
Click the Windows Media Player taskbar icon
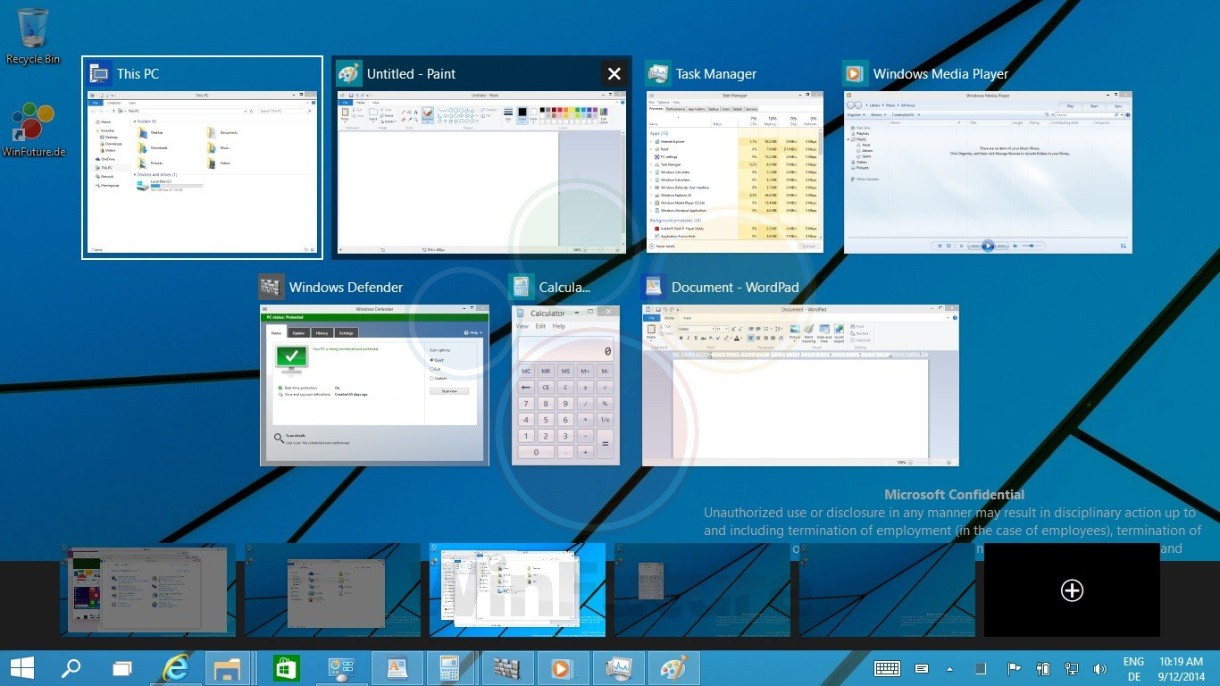[x=563, y=668]
